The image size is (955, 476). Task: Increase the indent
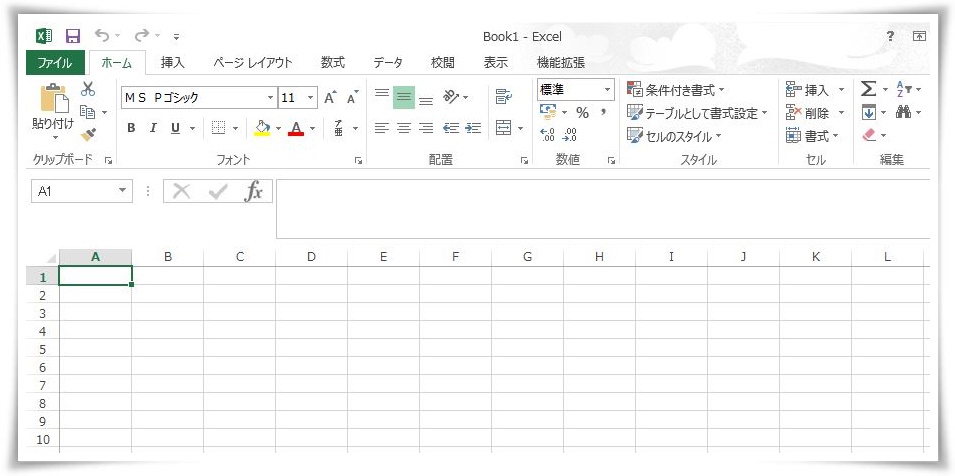pyautogui.click(x=473, y=128)
